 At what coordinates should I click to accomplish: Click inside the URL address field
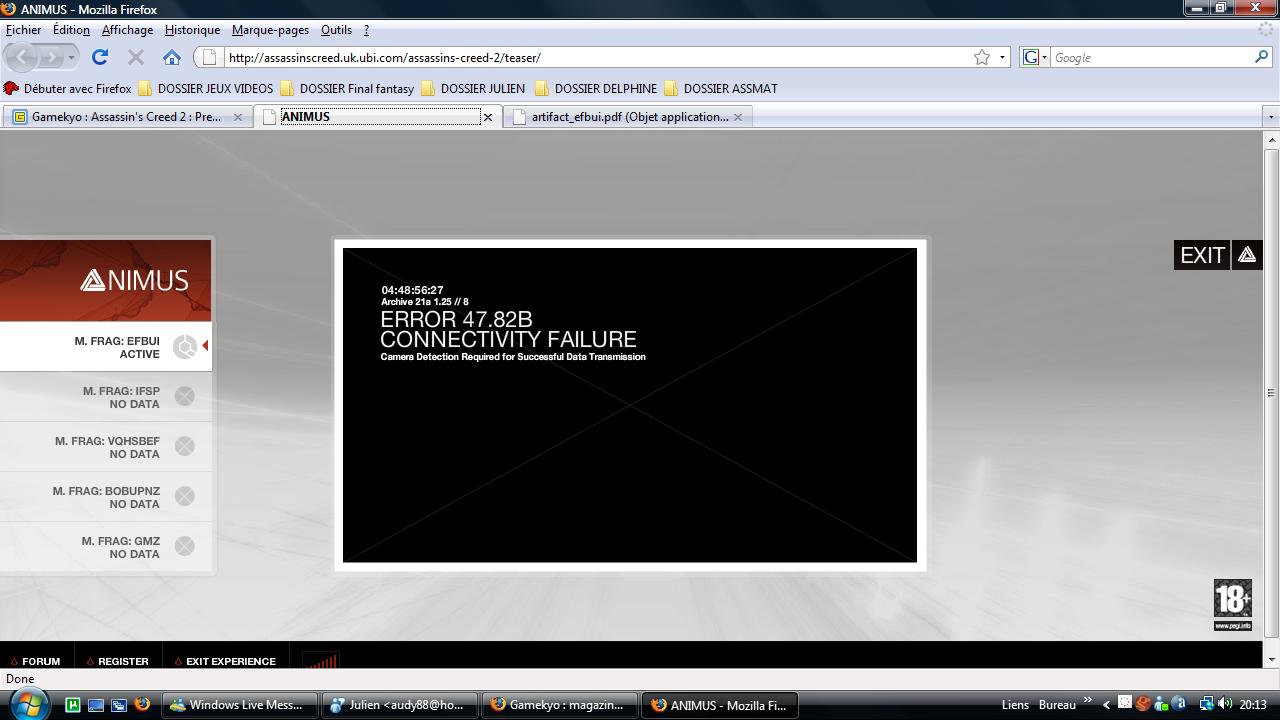coord(595,57)
